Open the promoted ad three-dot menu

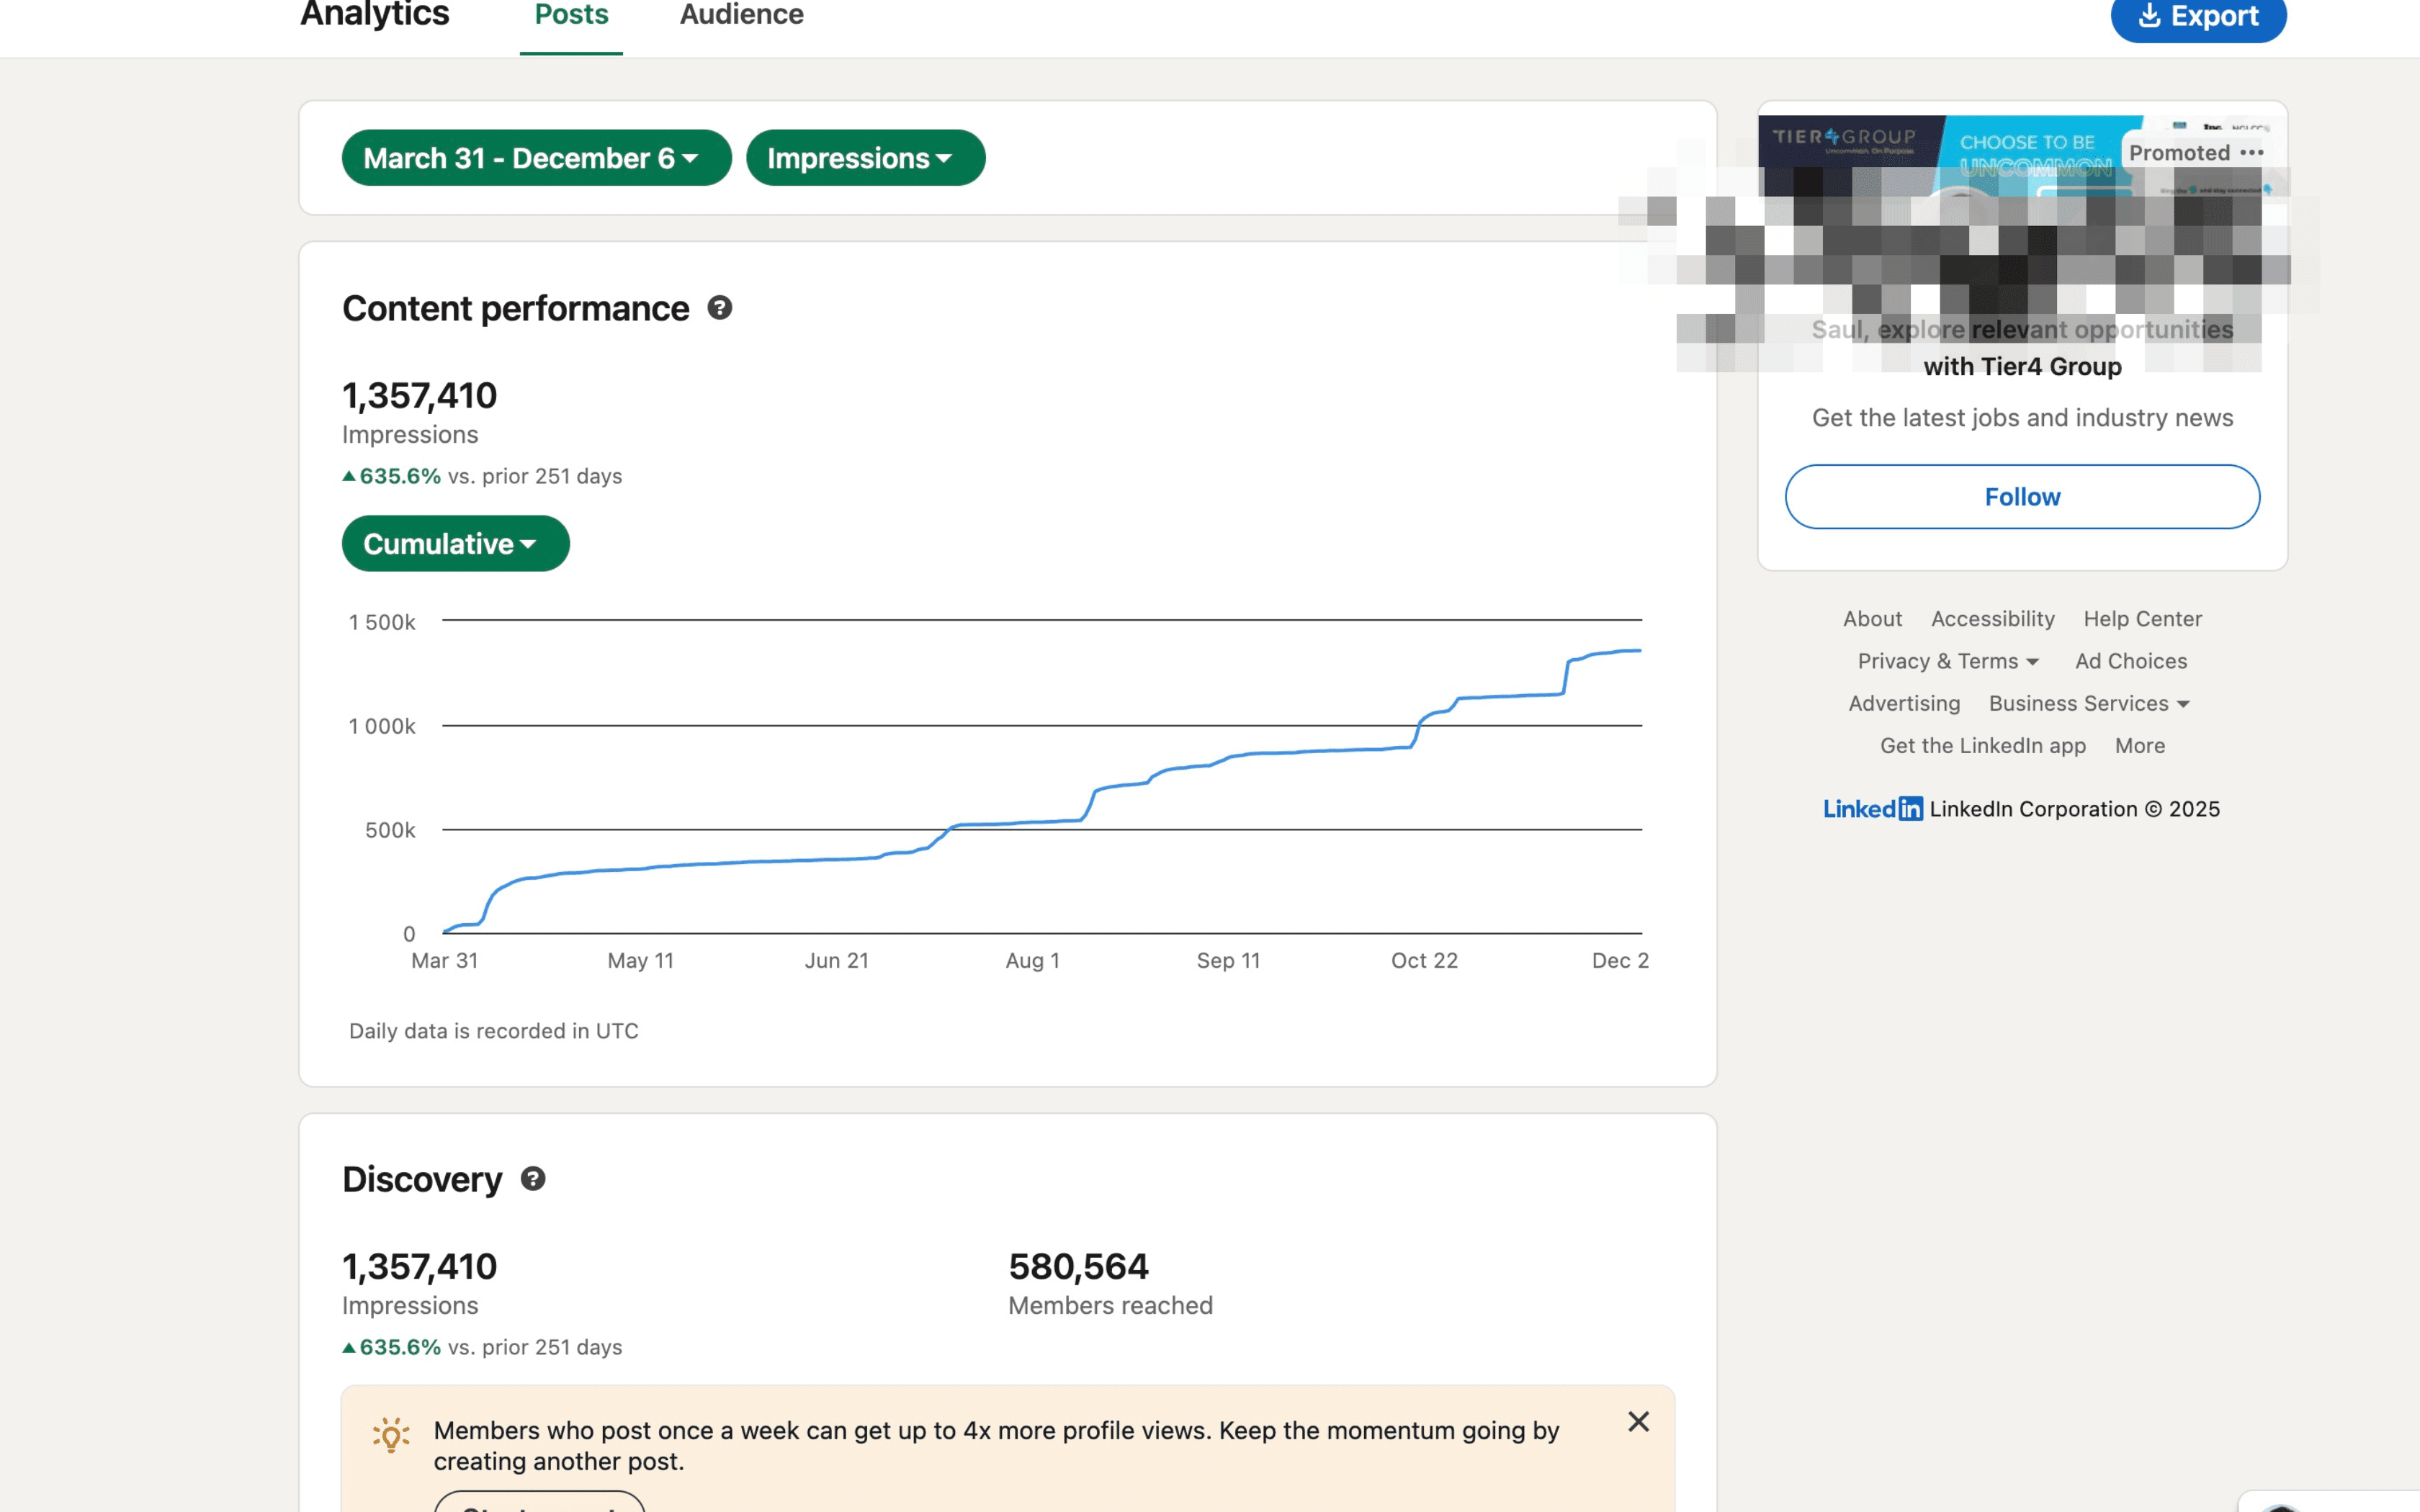[2253, 151]
